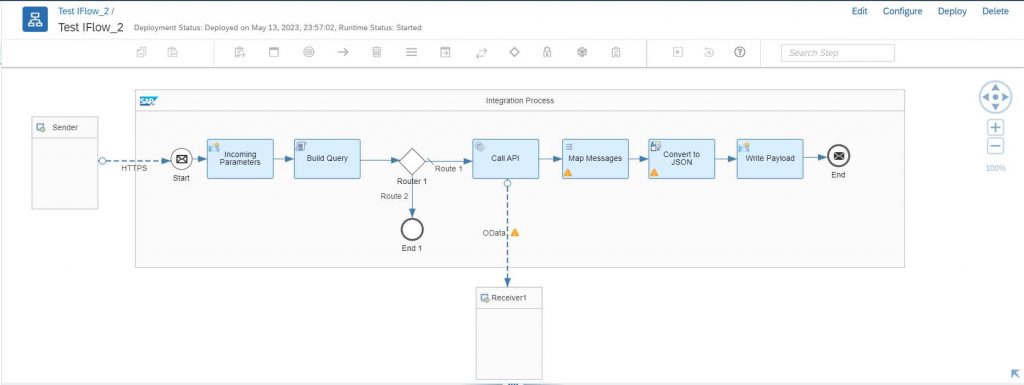
Task: Click the security lock icon in toolbar
Action: click(x=547, y=52)
